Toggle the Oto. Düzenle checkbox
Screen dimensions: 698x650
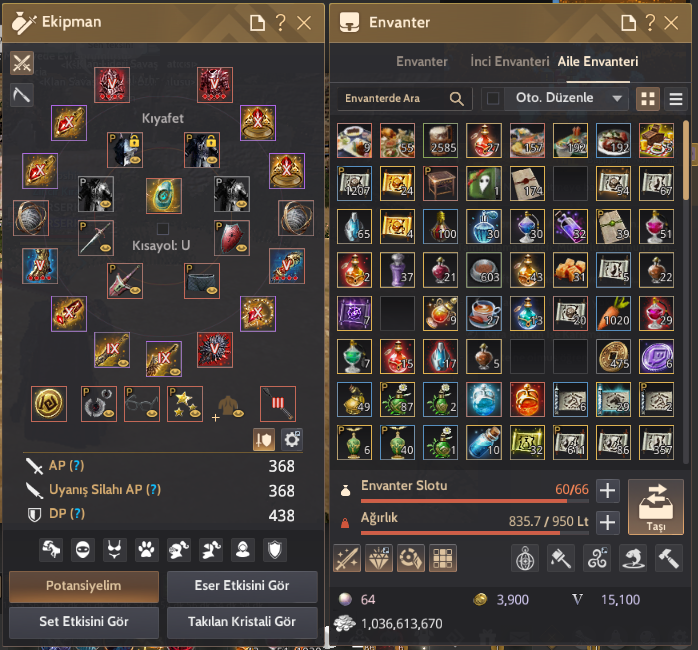(x=493, y=98)
